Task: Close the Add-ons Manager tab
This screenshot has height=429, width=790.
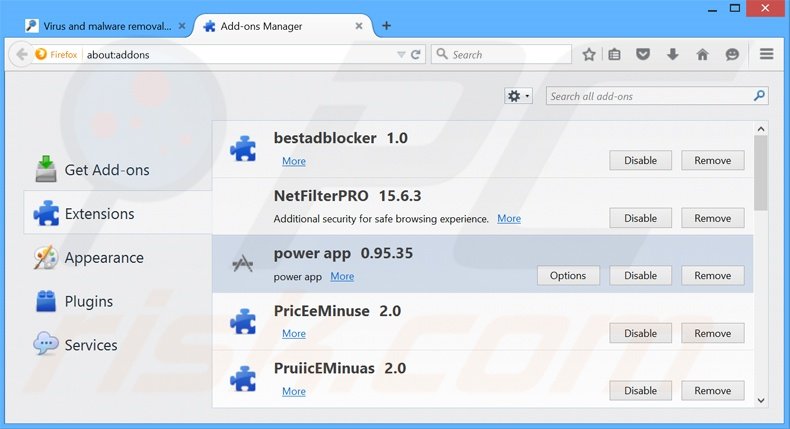Action: tap(359, 26)
